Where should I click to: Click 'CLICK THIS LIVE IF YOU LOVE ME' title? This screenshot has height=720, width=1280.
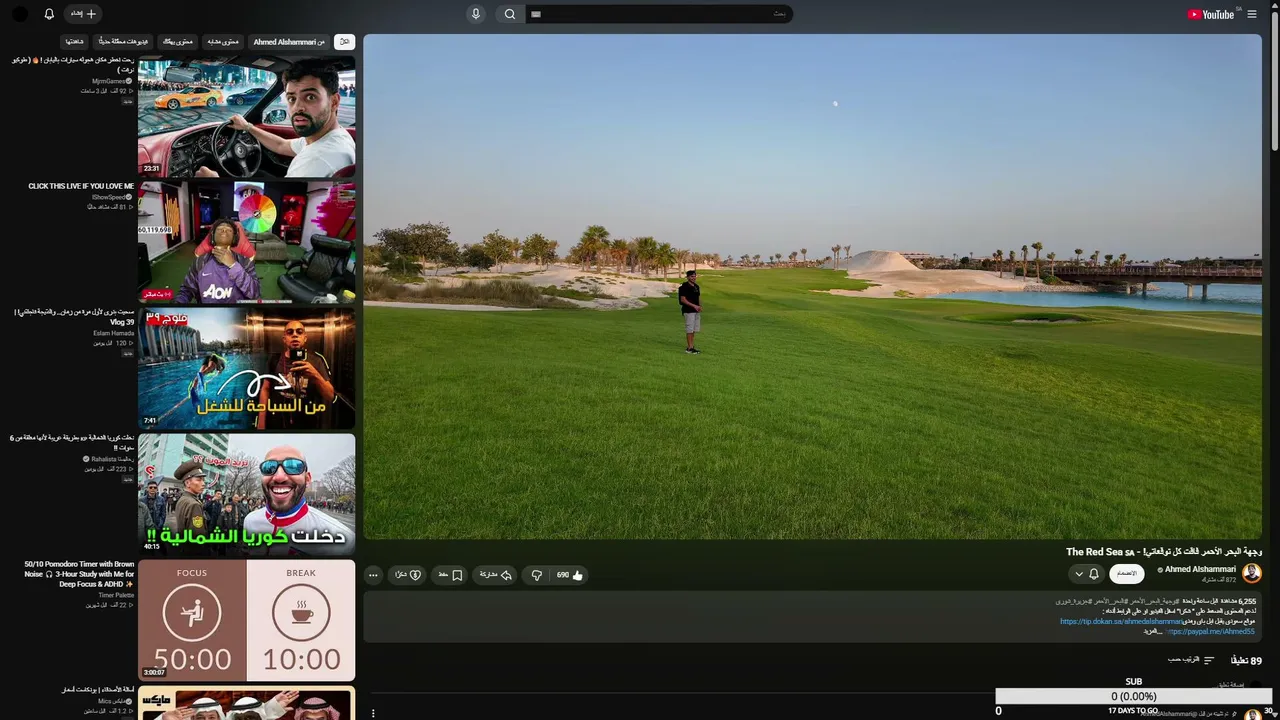click(81, 186)
